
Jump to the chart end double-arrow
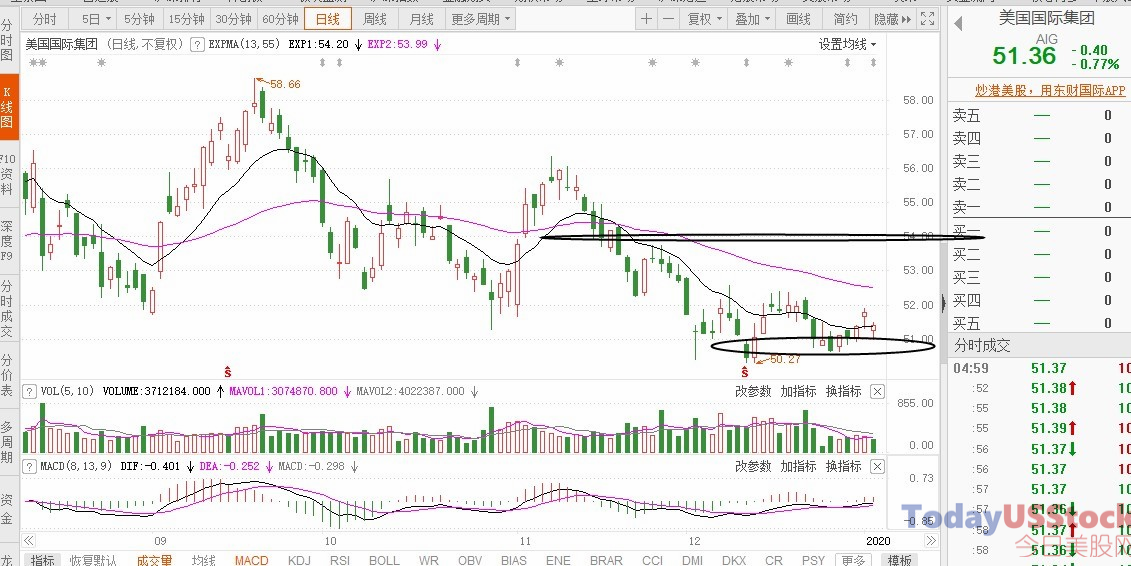(x=931, y=541)
